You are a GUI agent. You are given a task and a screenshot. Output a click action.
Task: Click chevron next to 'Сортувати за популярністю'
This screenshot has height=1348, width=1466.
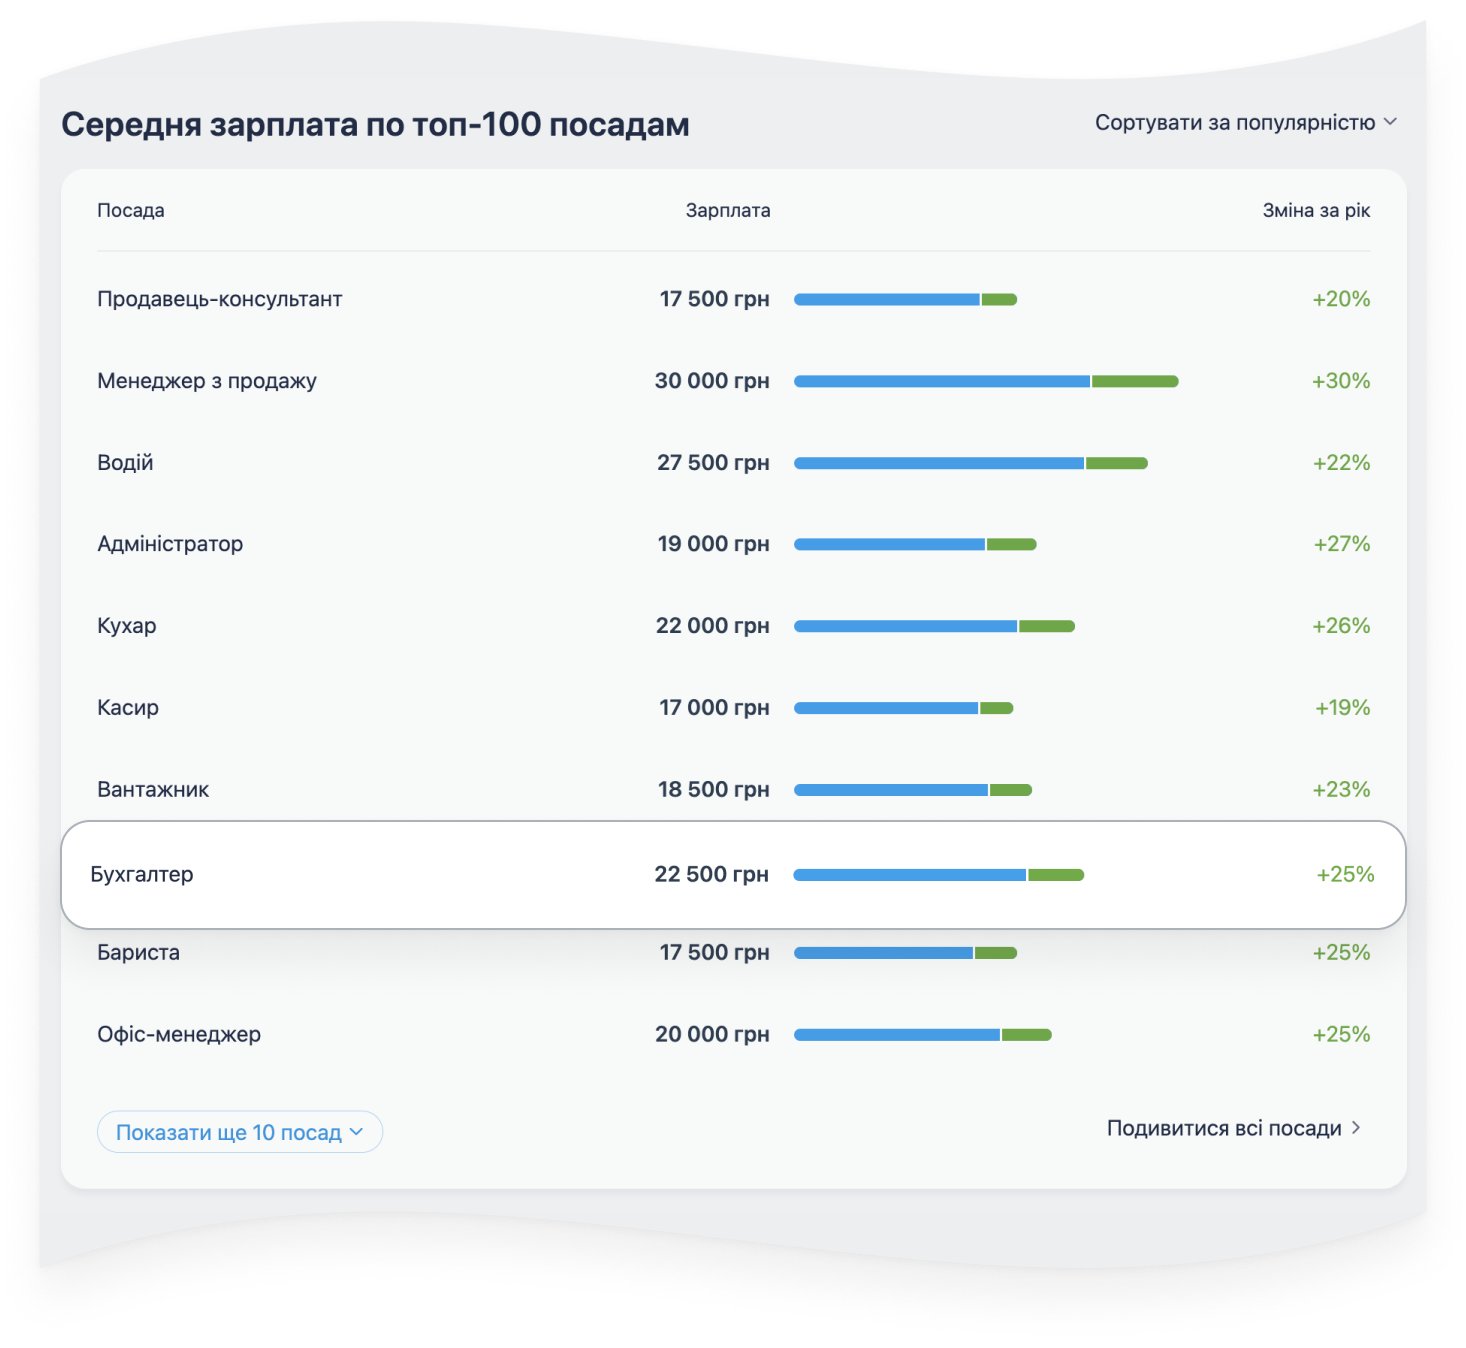tap(1390, 122)
